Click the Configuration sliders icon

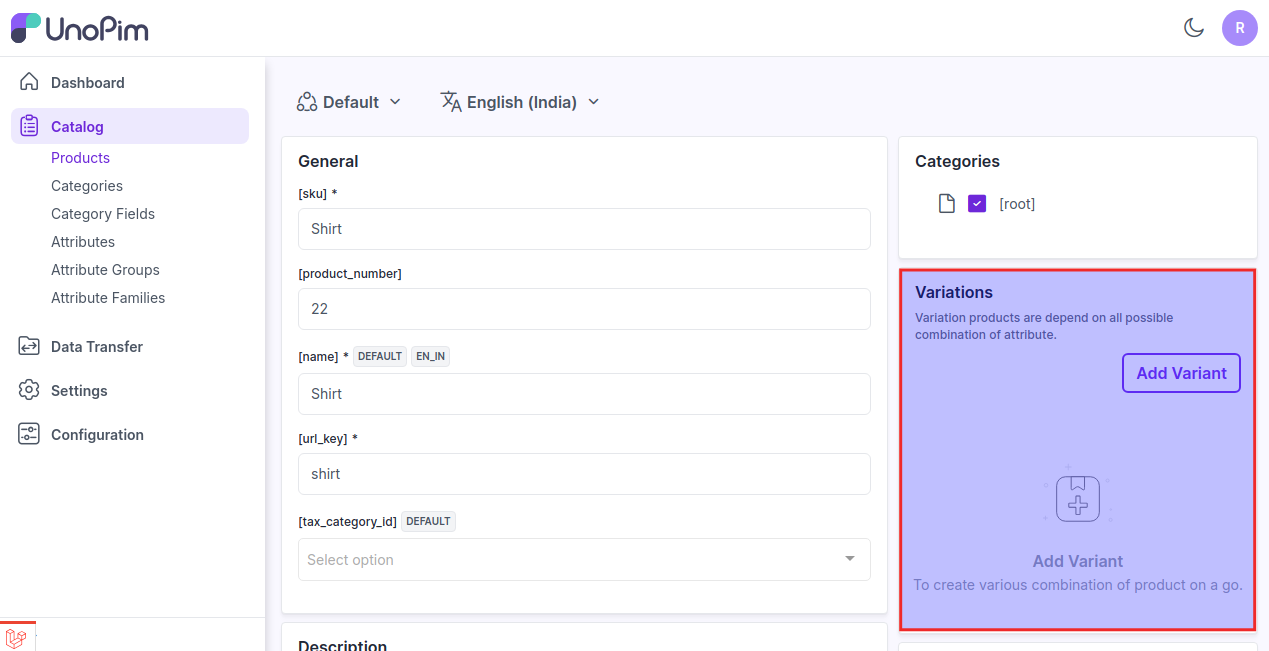click(29, 435)
